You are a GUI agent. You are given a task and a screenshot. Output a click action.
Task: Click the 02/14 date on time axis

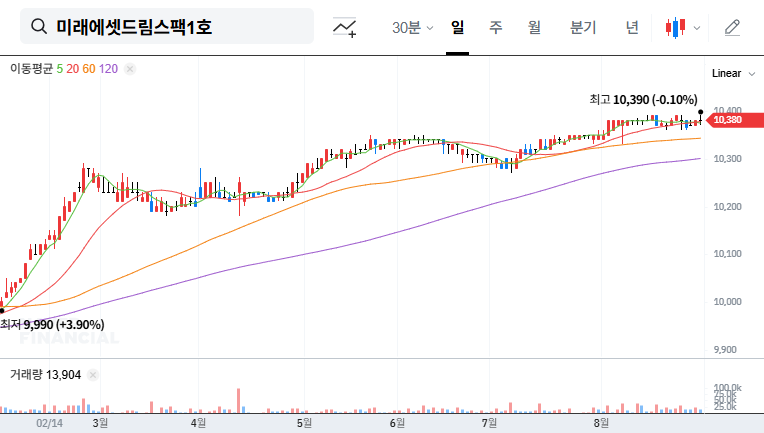(49, 423)
